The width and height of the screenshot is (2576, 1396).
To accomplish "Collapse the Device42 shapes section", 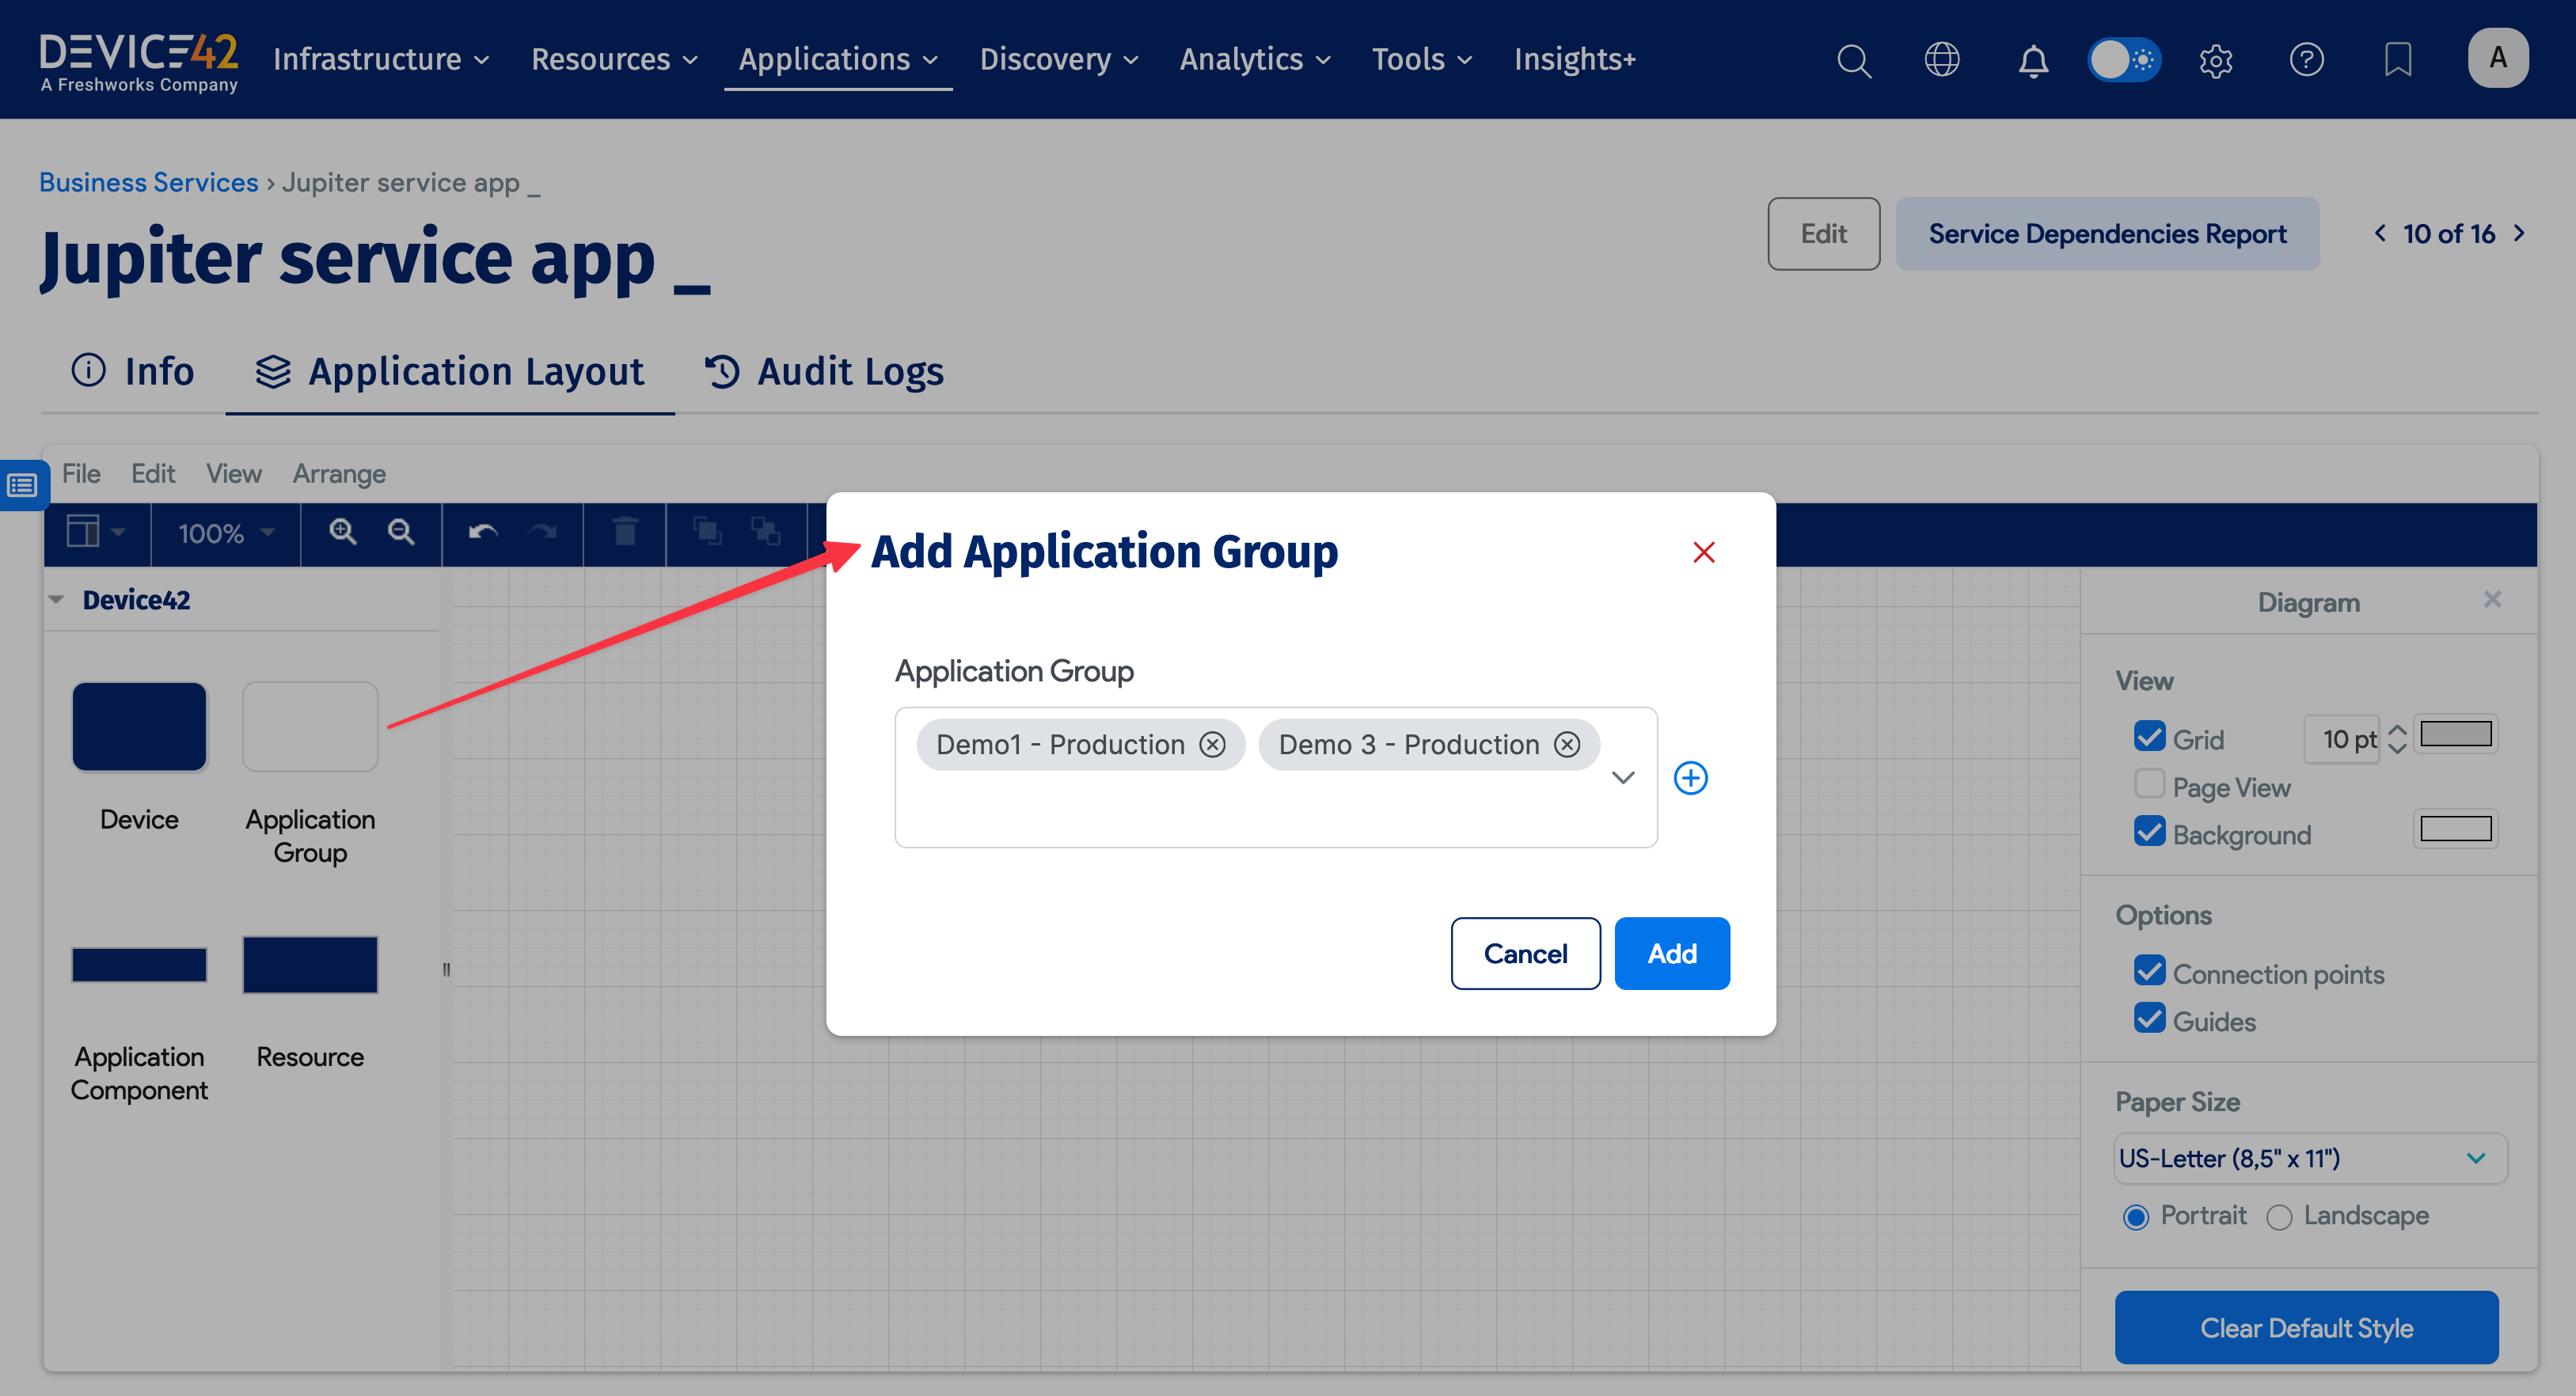I will tap(56, 598).
